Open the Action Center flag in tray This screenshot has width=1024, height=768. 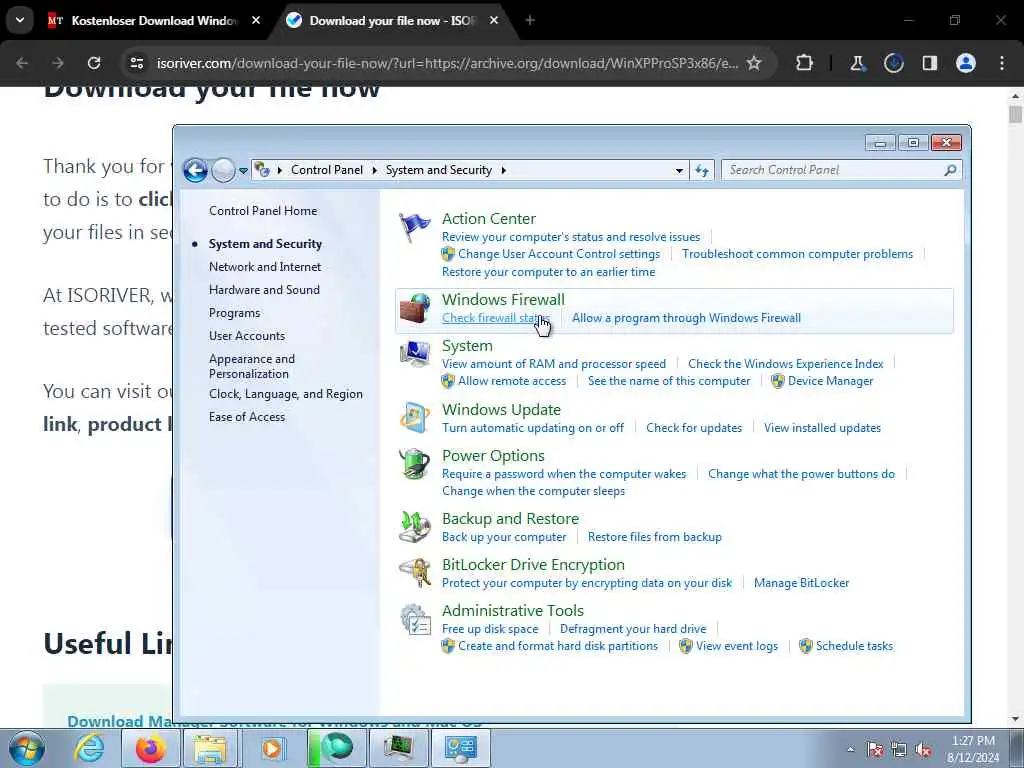tap(875, 750)
